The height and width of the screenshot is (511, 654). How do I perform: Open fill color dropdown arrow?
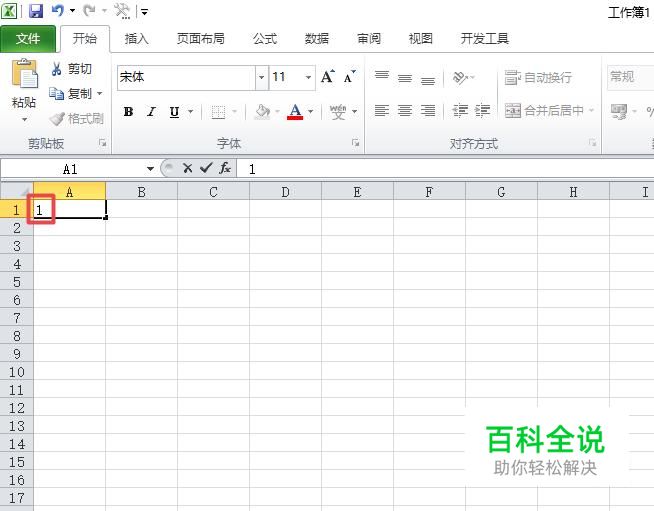click(277, 112)
